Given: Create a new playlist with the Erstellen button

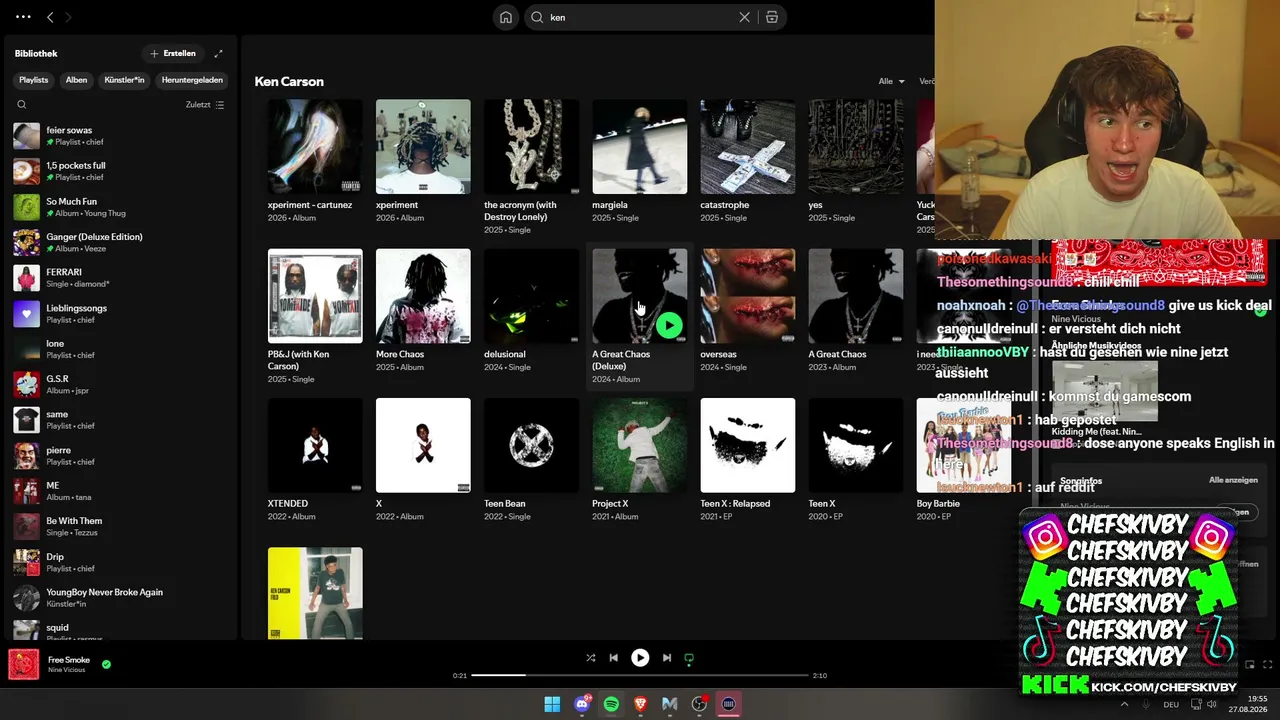Looking at the screenshot, I should (x=172, y=53).
